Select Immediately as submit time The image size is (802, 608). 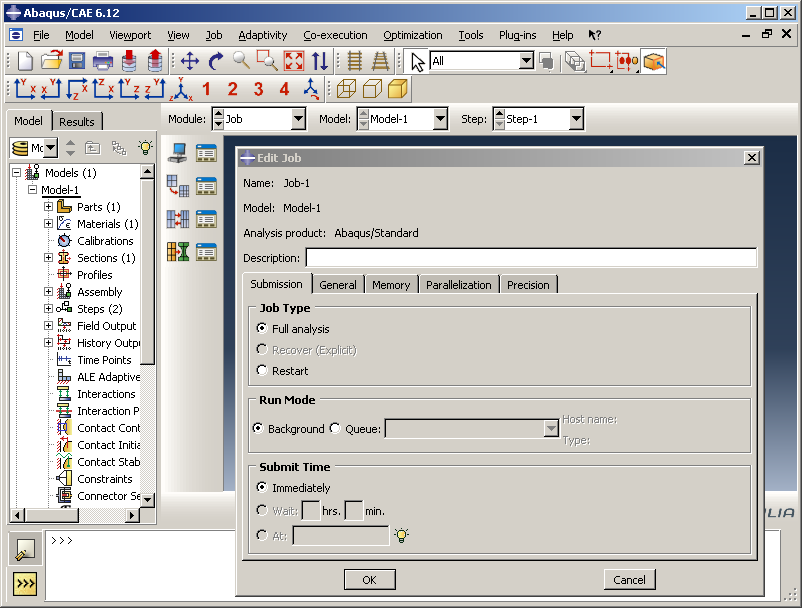coord(262,487)
